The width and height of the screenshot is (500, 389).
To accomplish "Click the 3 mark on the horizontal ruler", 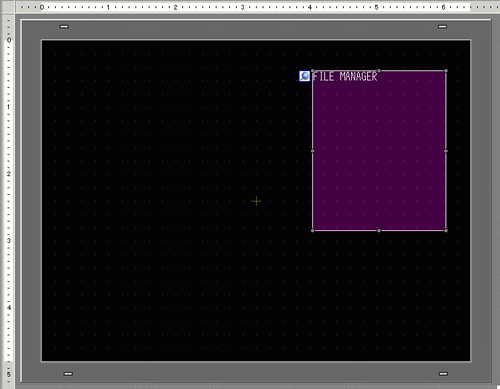I will (x=242, y=7).
